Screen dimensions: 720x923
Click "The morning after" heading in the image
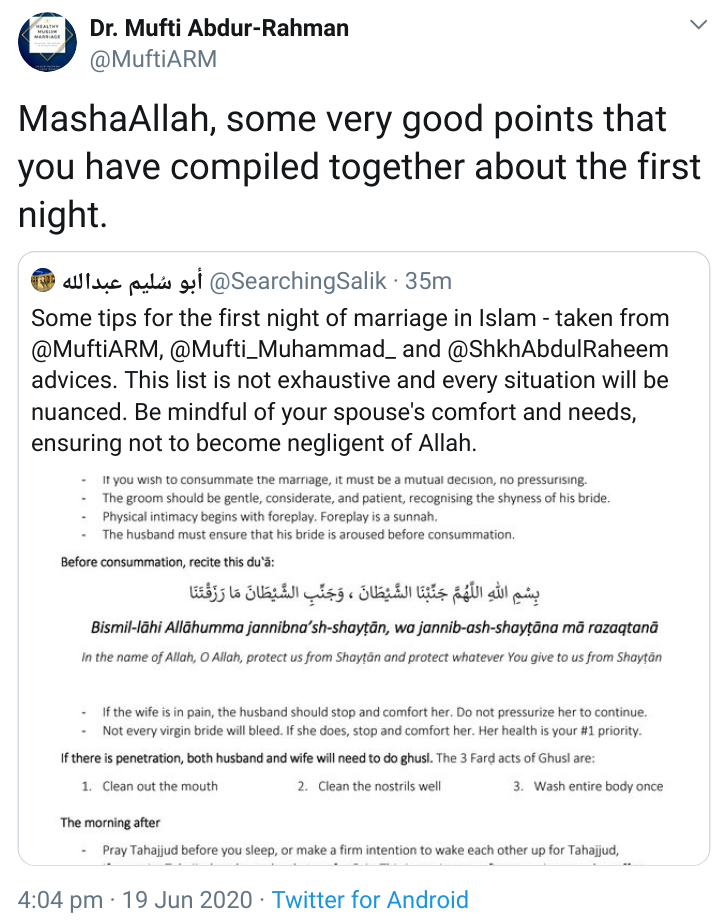point(110,822)
